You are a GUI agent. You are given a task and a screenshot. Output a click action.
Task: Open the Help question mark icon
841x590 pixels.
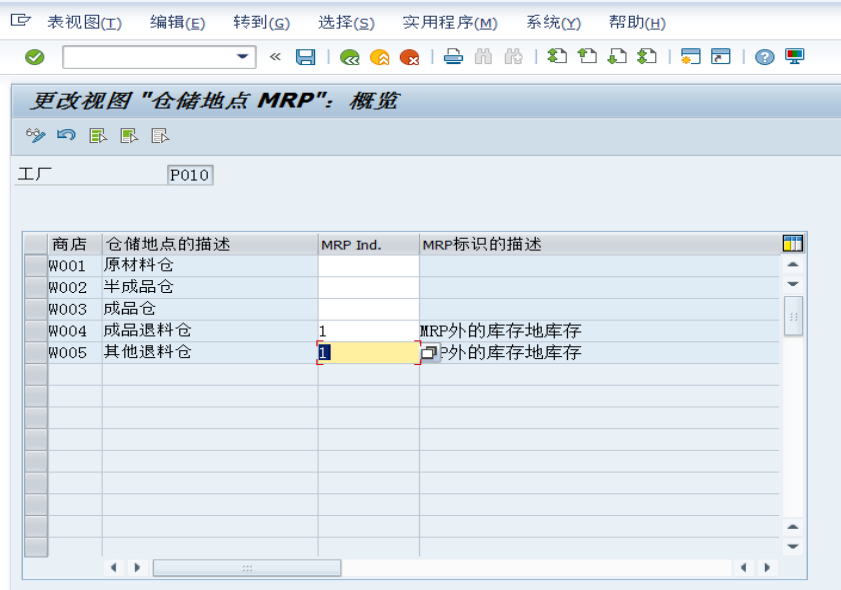click(x=765, y=57)
